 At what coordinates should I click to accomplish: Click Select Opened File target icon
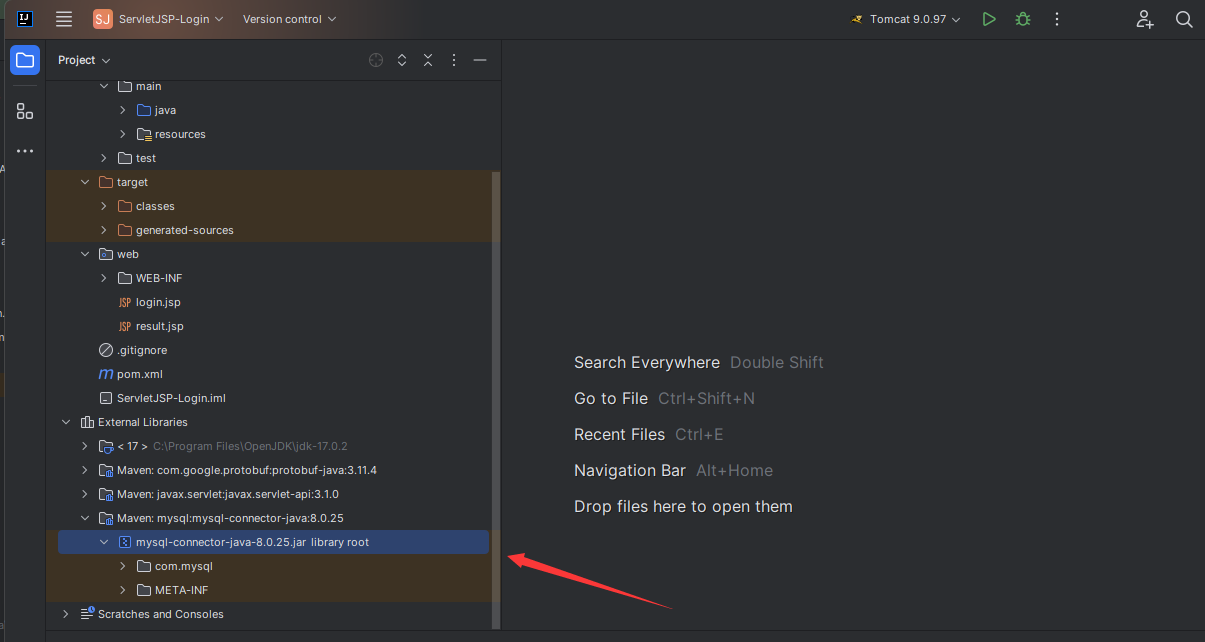pos(376,60)
